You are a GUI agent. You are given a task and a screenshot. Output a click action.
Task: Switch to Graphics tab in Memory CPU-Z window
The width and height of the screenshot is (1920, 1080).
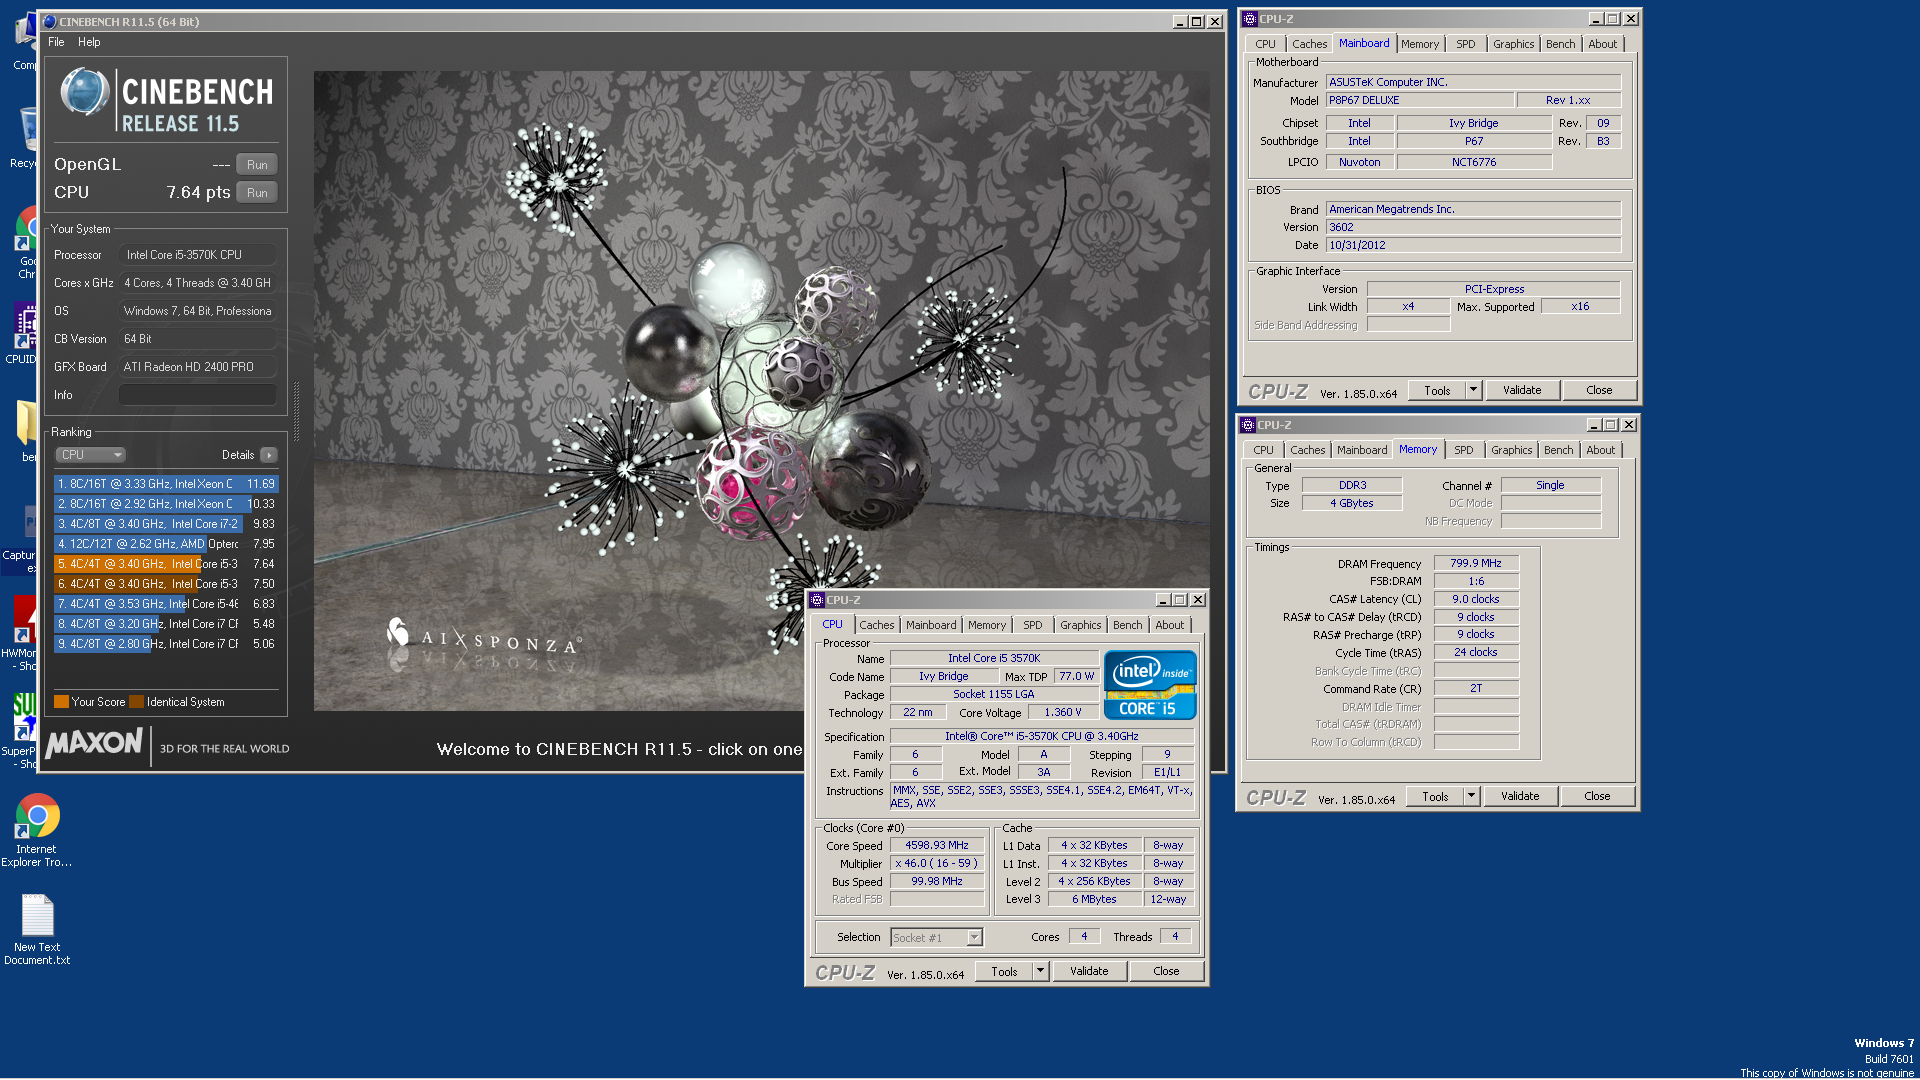(1511, 450)
